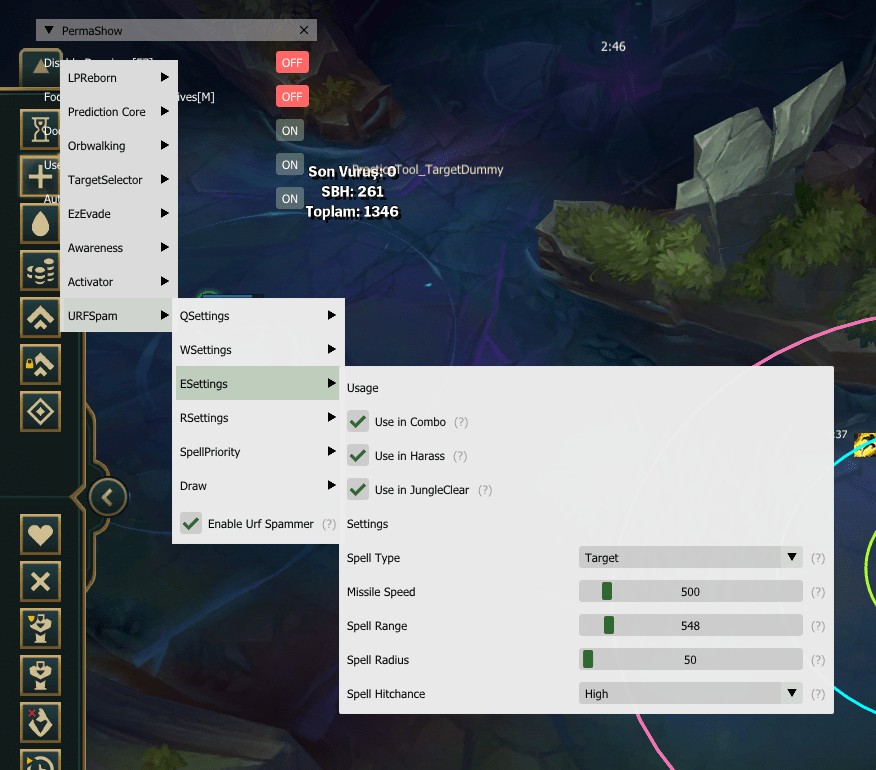The width and height of the screenshot is (876, 770).
Task: Click help mark next to Use in JungleClear
Action: (485, 491)
